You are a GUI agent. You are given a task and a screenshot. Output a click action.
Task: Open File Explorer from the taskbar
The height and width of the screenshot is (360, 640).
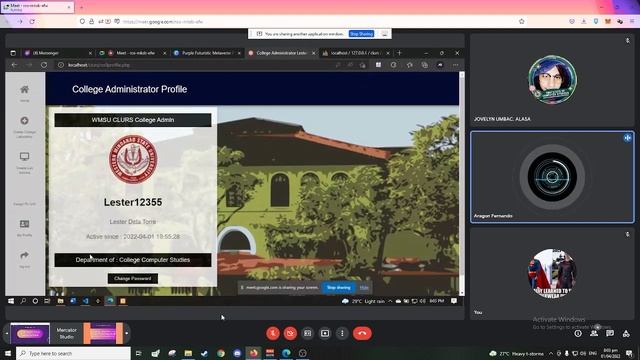pyautogui.click(x=188, y=353)
